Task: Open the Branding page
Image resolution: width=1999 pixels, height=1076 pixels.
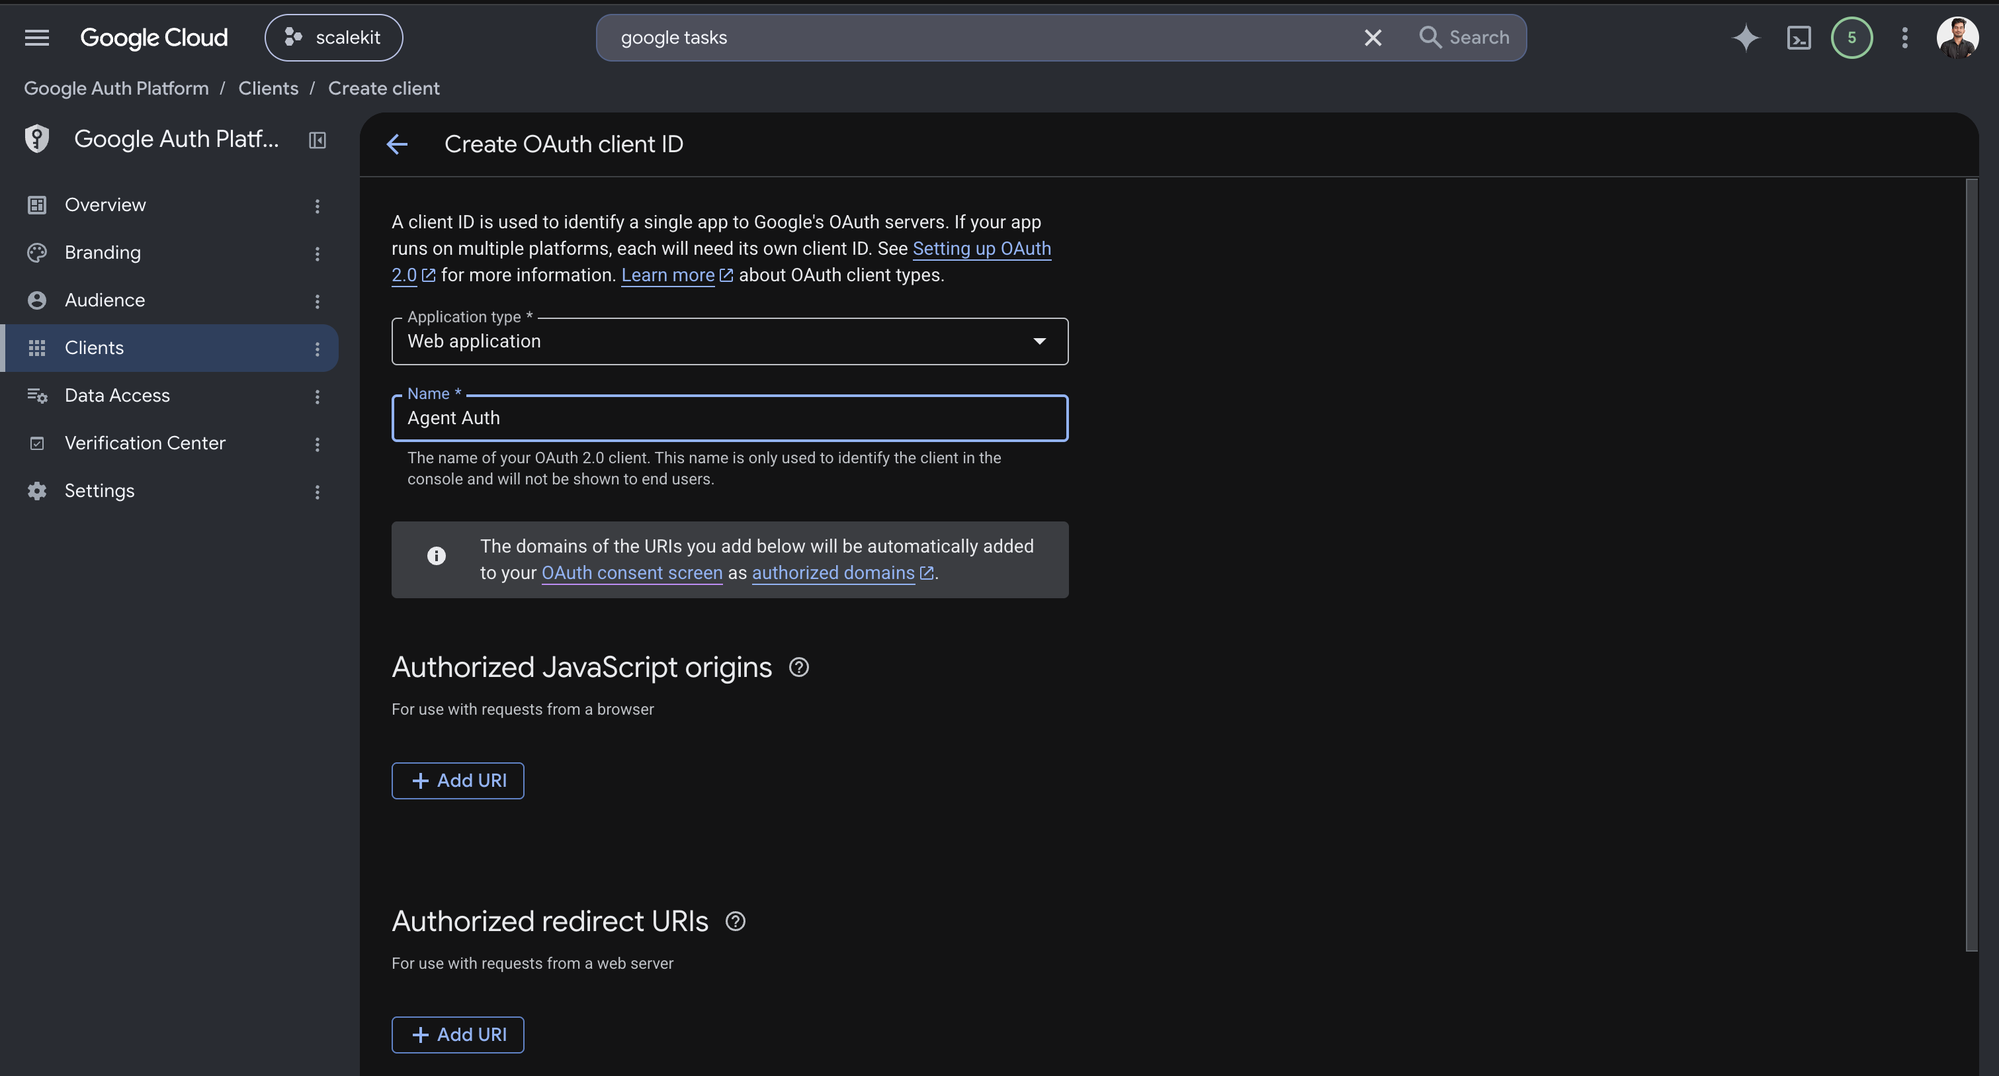Action: [x=103, y=253]
